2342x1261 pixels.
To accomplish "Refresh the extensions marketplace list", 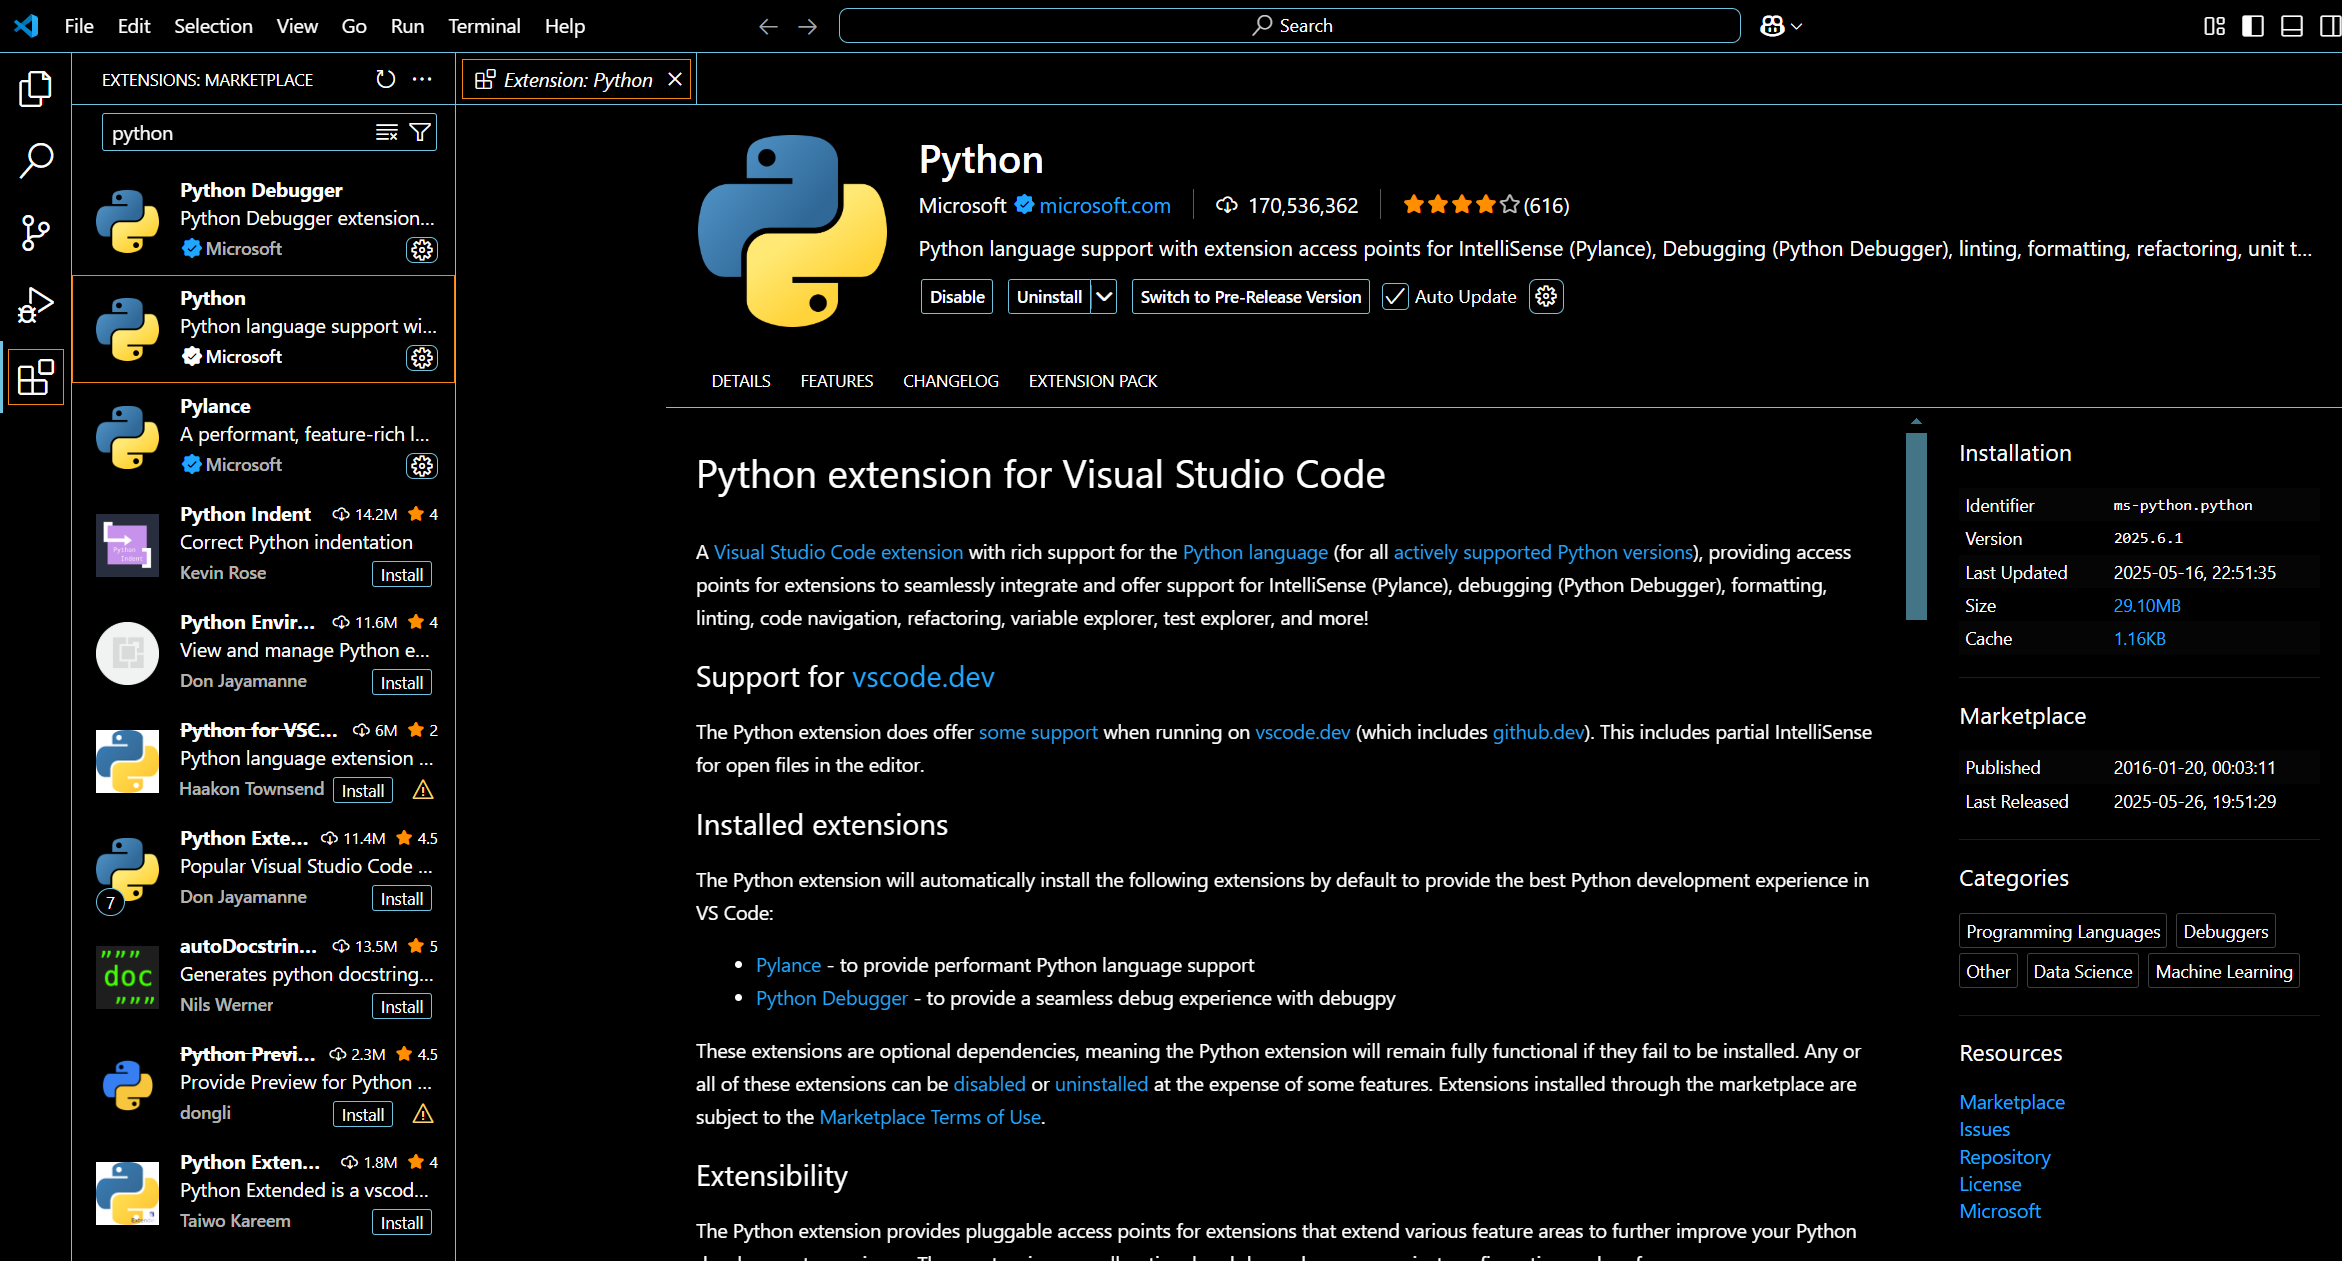I will coord(385,79).
